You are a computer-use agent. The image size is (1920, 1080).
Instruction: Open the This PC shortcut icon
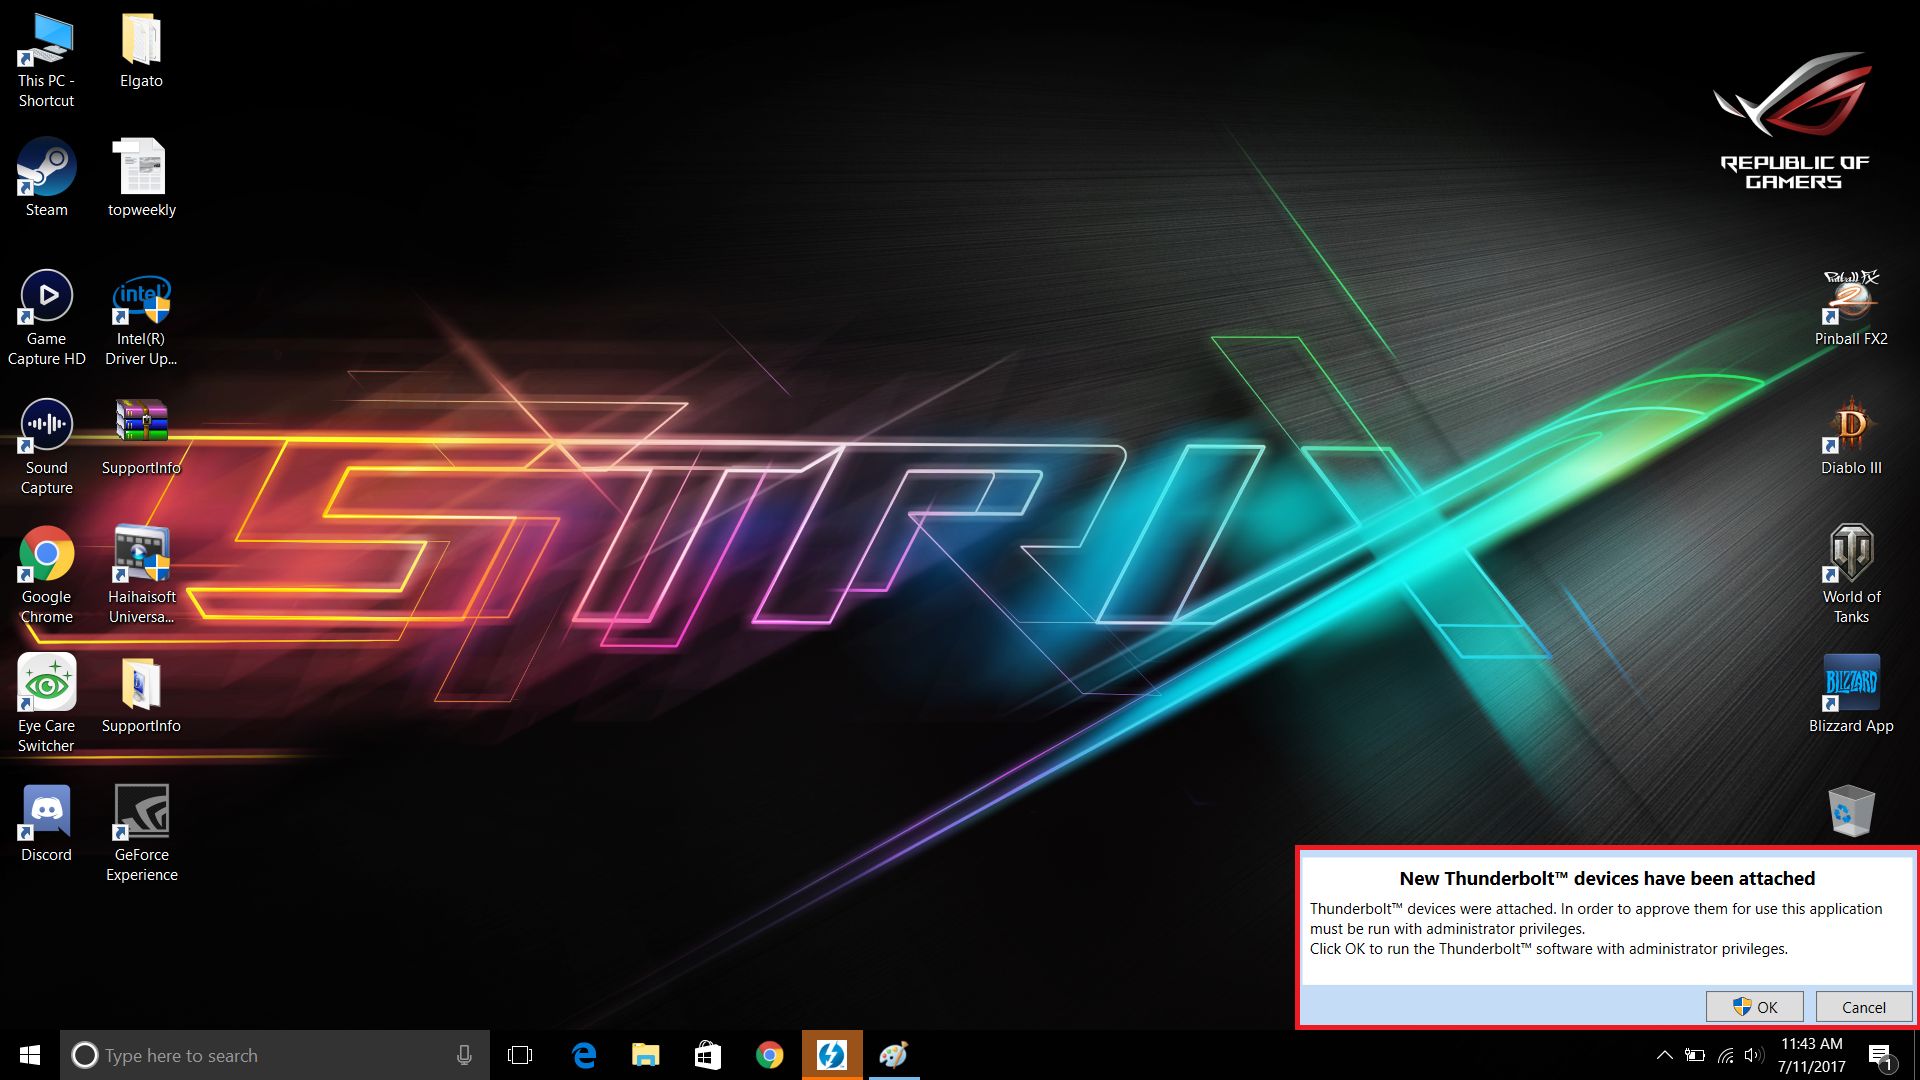46,42
